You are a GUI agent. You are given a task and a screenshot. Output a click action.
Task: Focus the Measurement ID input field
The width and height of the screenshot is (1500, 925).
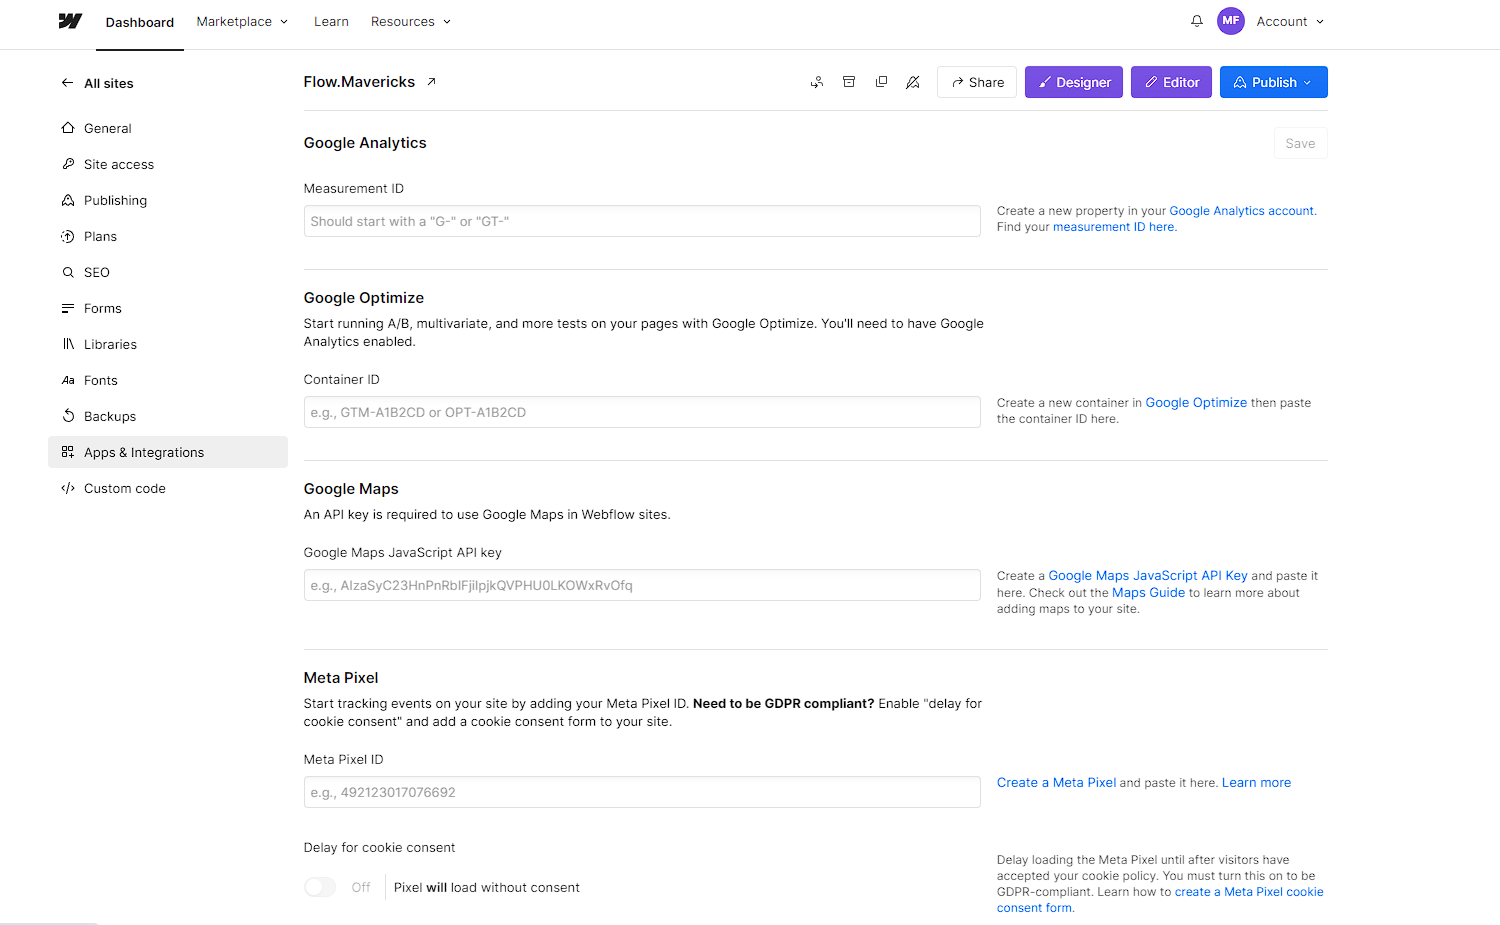tap(642, 221)
